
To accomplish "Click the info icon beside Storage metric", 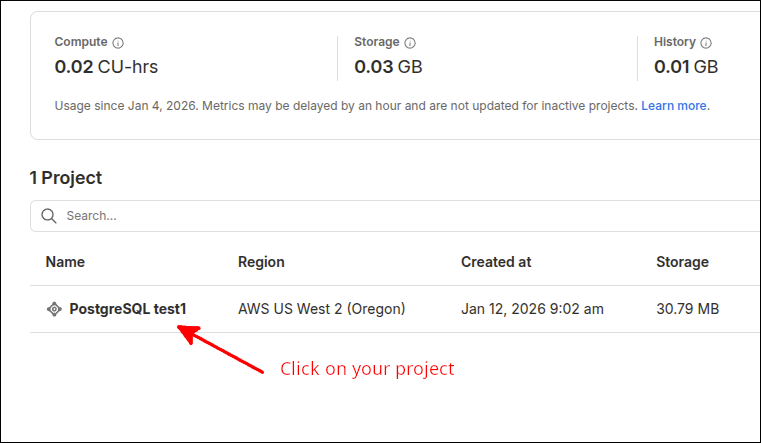I will (410, 43).
